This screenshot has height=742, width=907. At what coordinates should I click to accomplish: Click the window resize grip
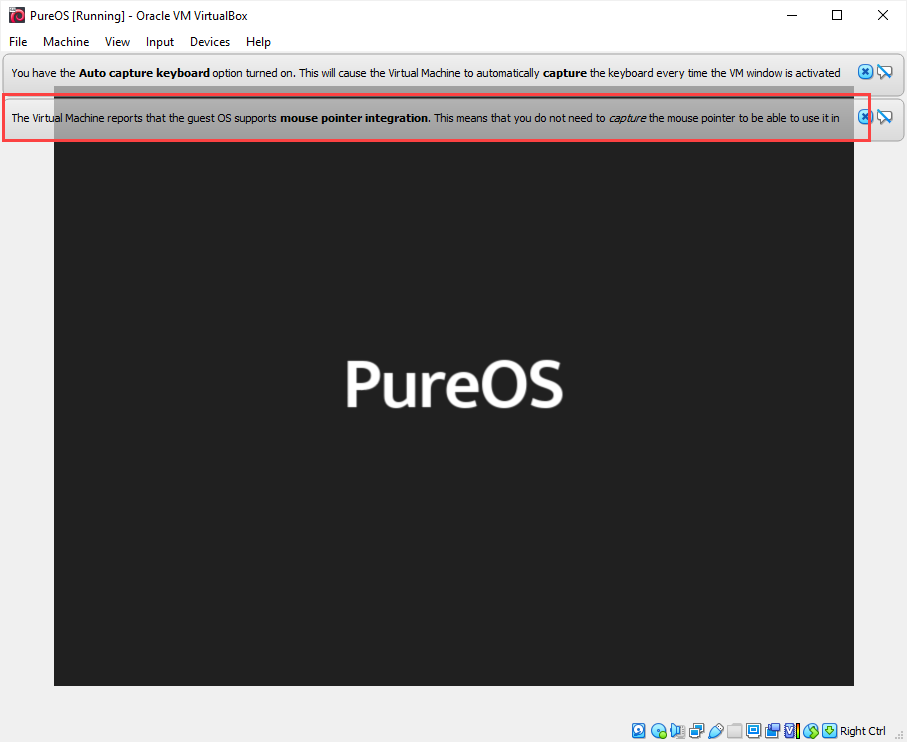tap(899, 734)
